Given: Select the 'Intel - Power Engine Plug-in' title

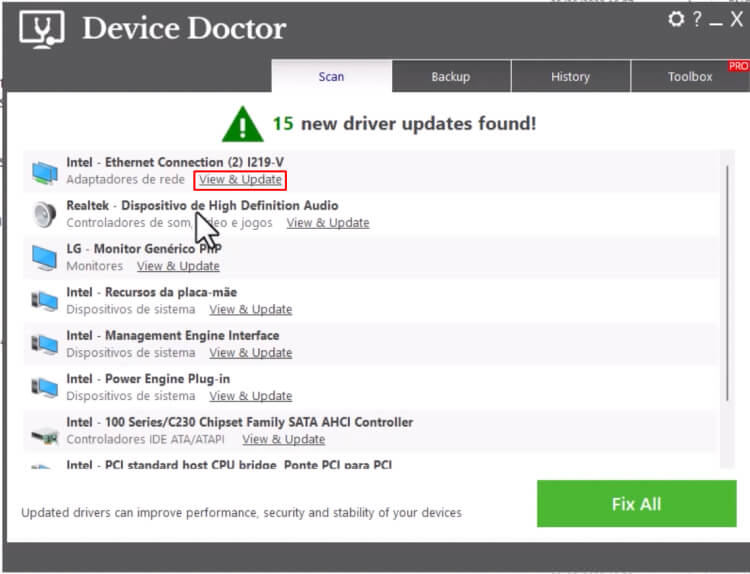Looking at the screenshot, I should 148,379.
